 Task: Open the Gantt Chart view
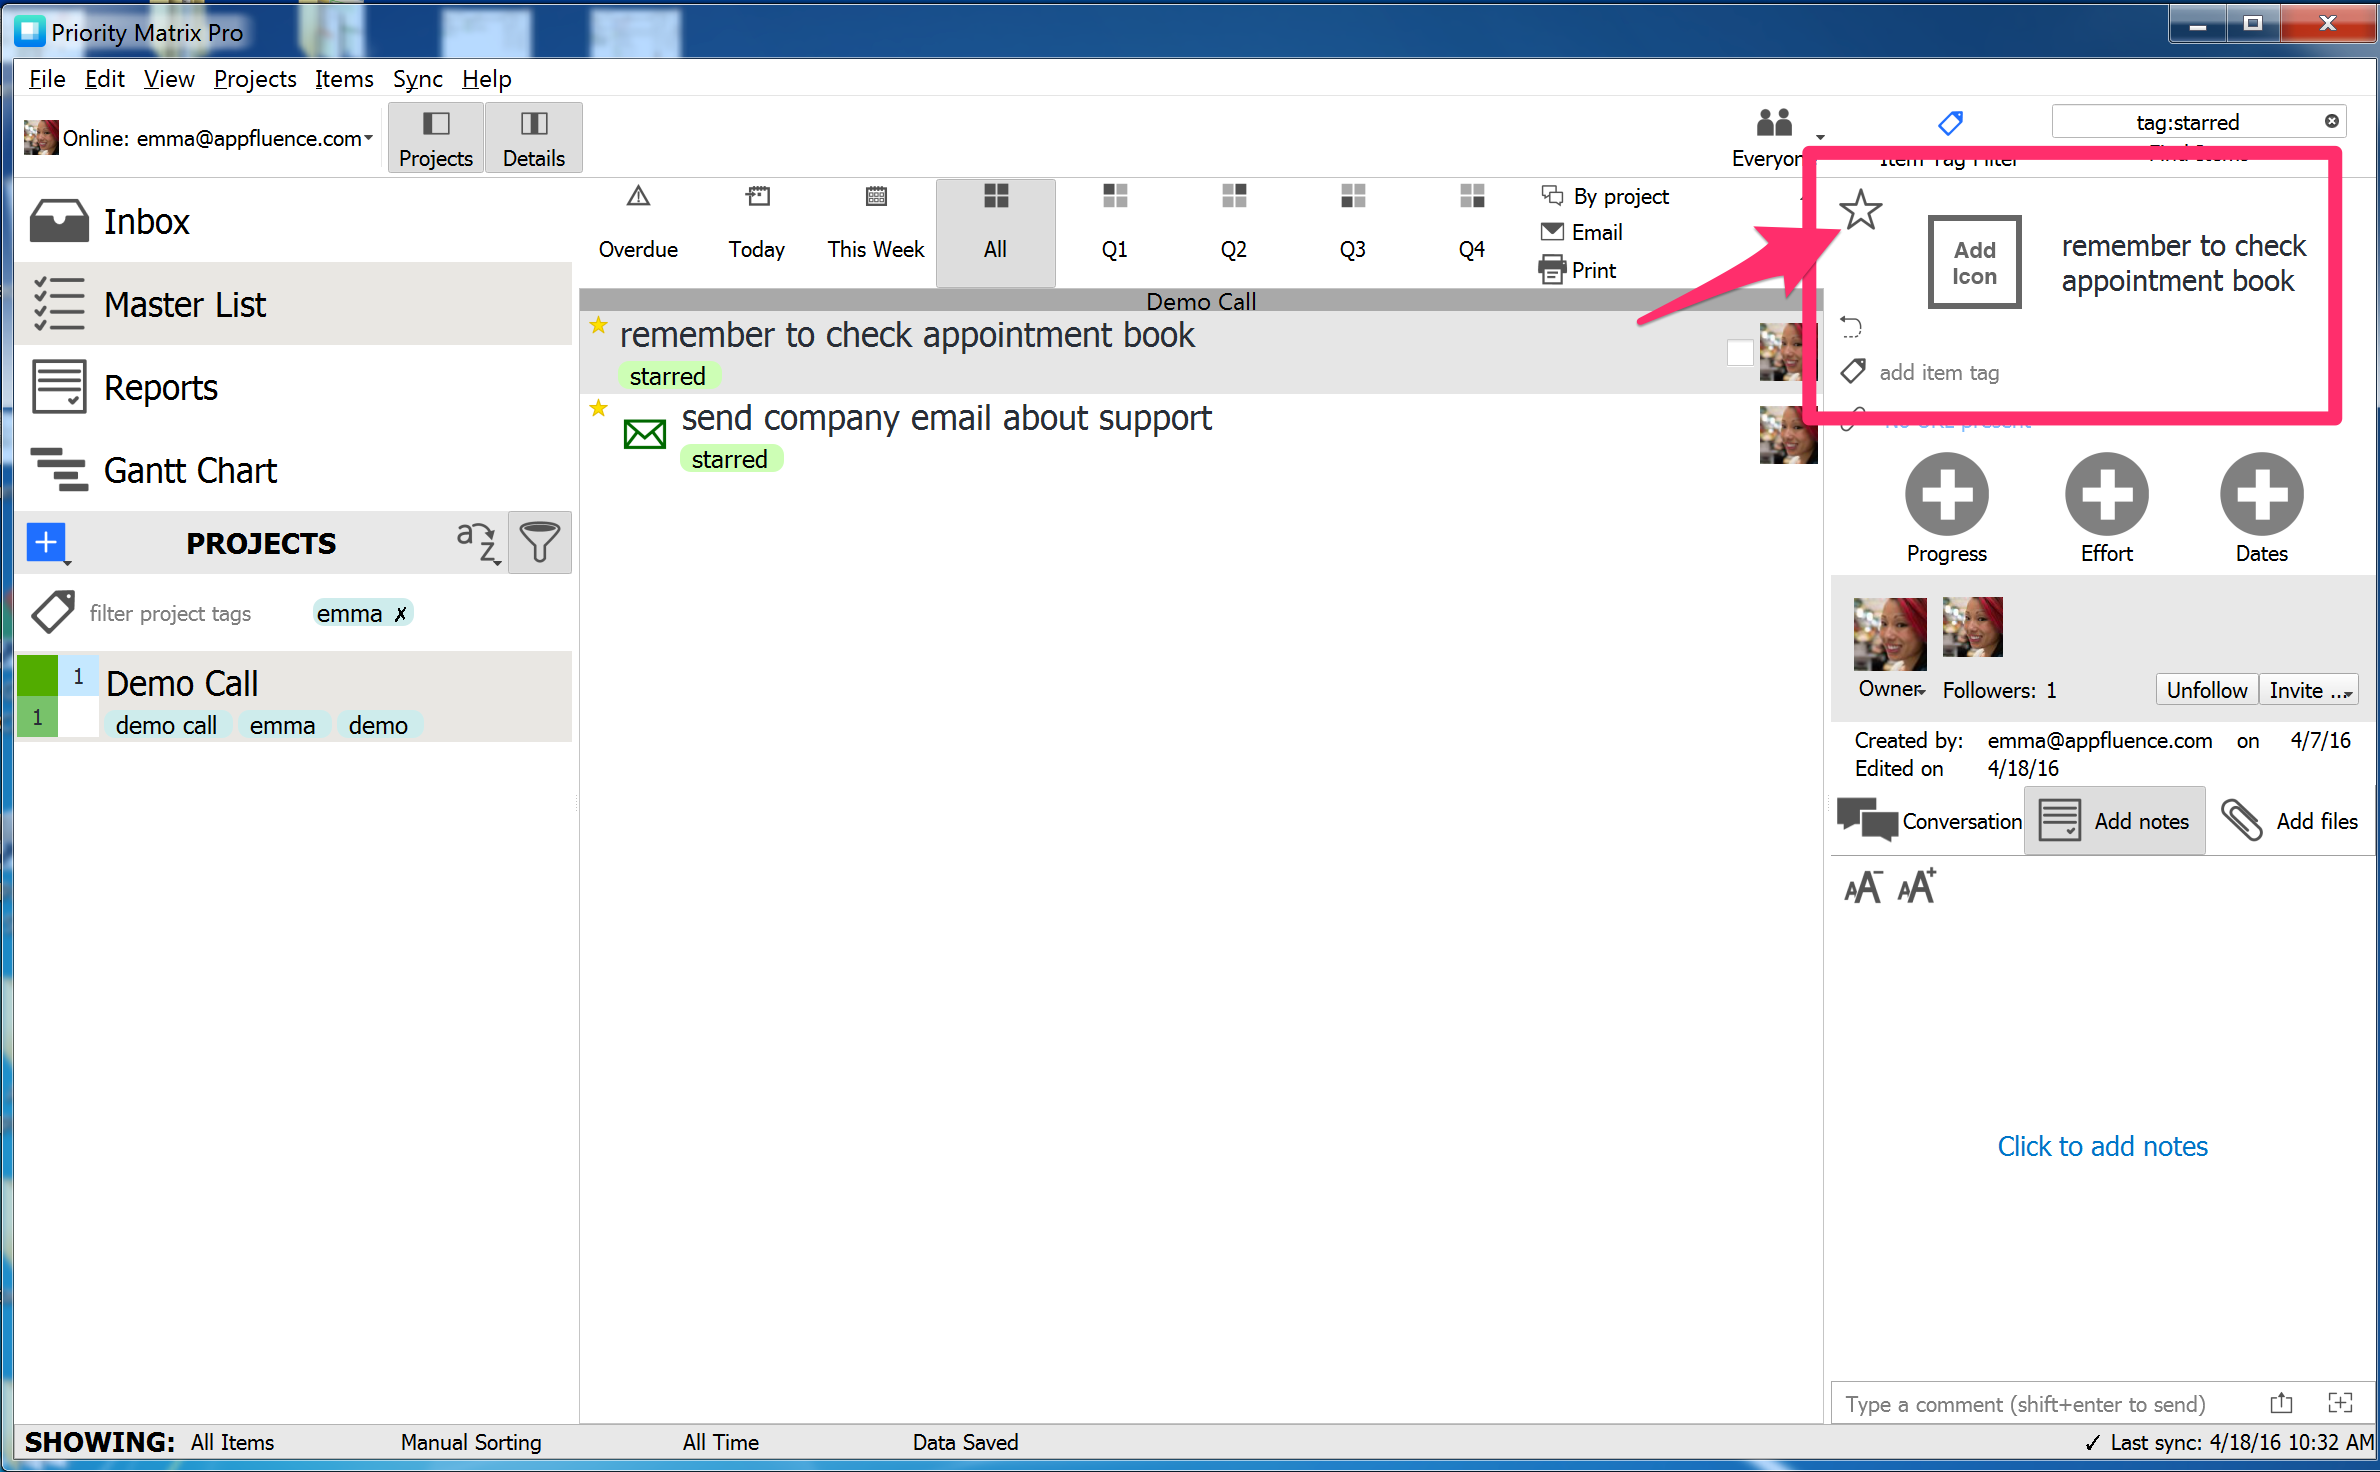click(x=190, y=470)
